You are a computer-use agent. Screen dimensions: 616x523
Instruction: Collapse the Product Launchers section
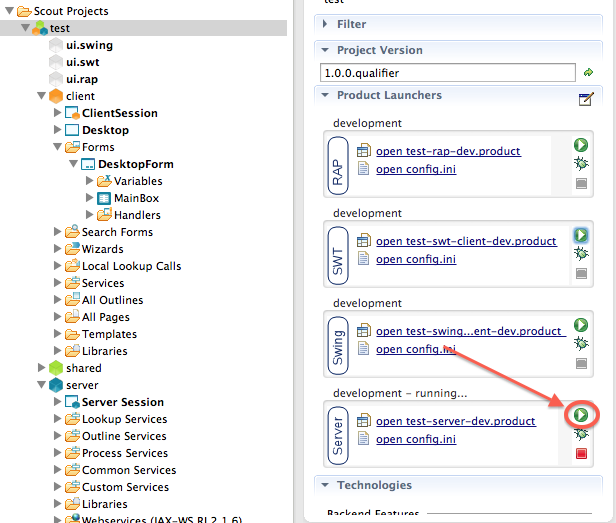pyautogui.click(x=324, y=95)
